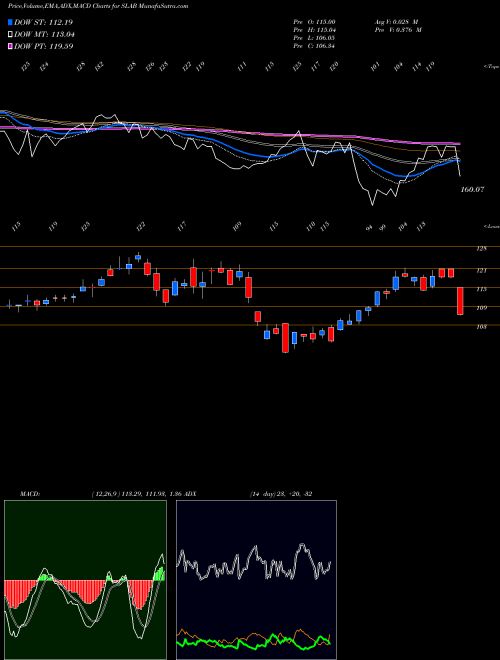Click the magenta DOW PT legend swatch
This screenshot has width=500, height=660.
11,46
